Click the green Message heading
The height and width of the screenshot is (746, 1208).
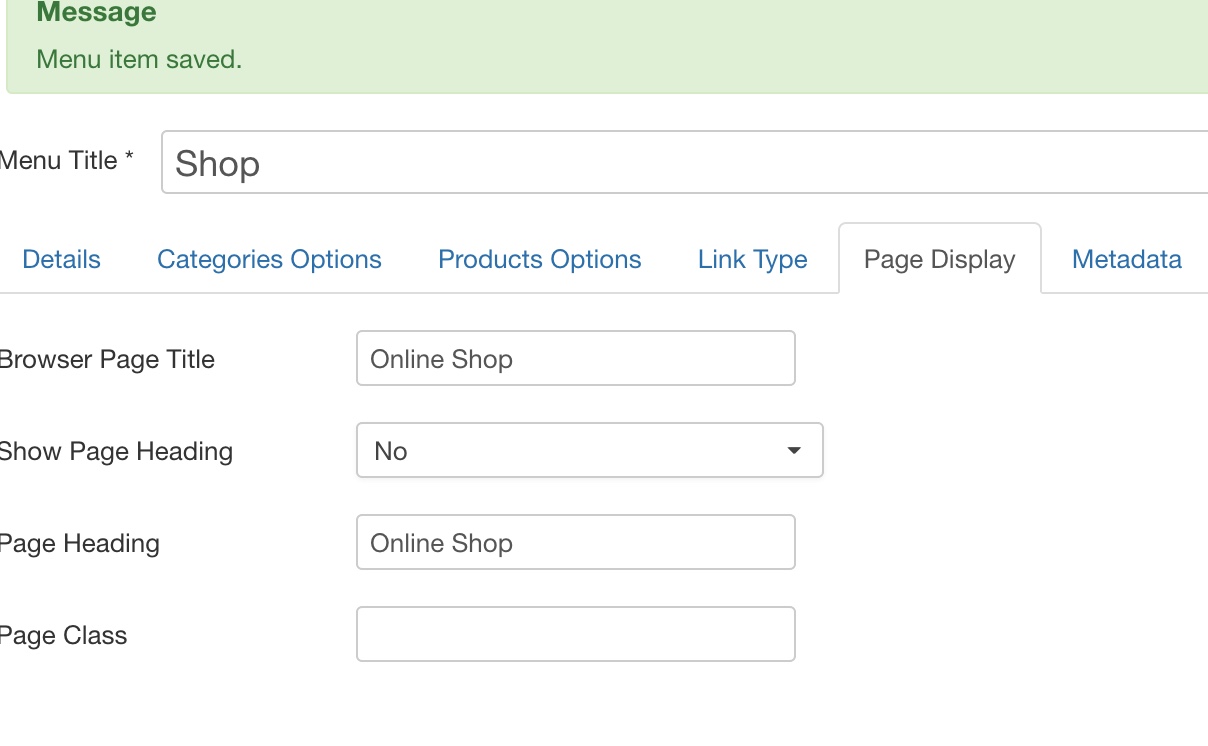96,13
